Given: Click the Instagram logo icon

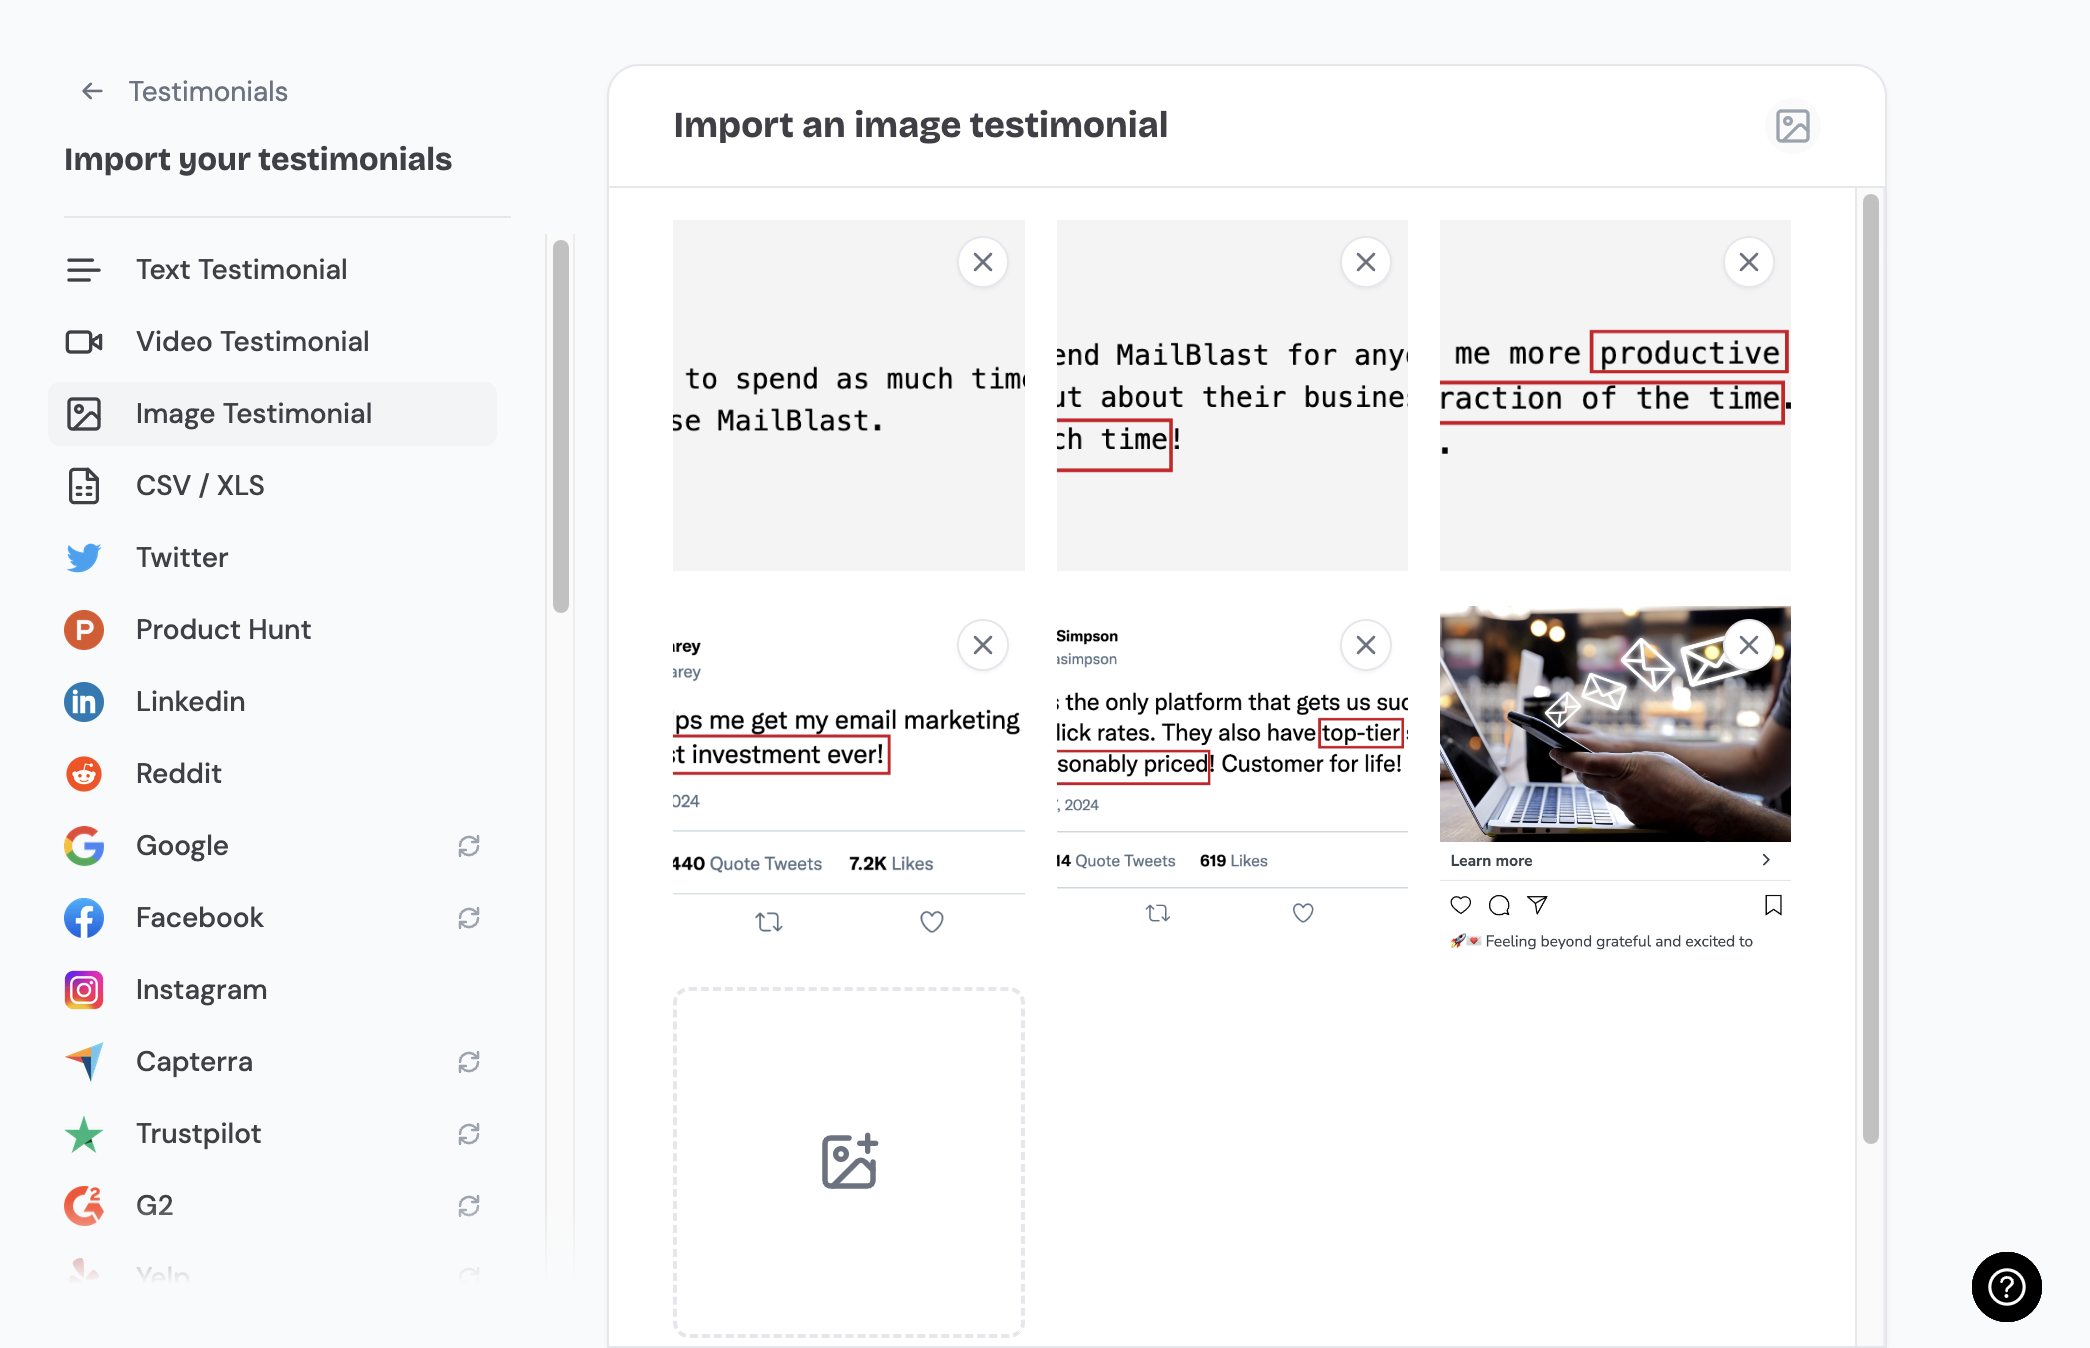Looking at the screenshot, I should point(84,989).
